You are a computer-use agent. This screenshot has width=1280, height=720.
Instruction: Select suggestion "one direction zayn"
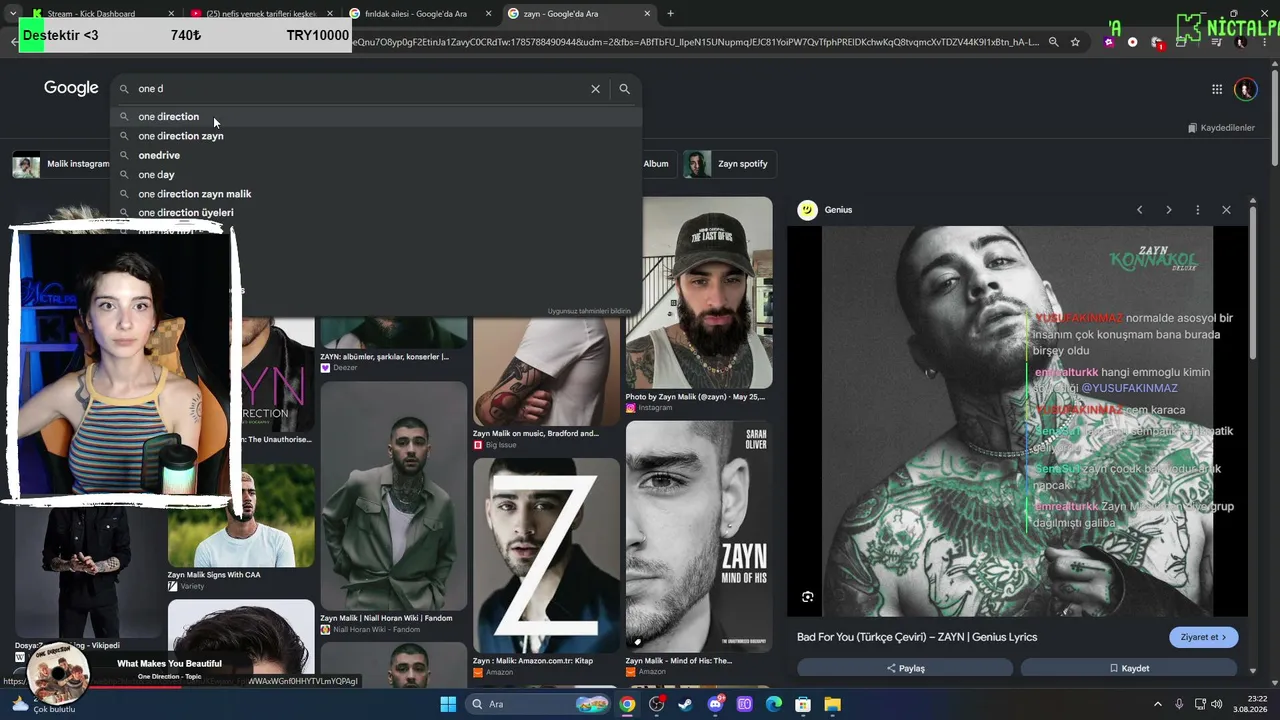coord(375,136)
